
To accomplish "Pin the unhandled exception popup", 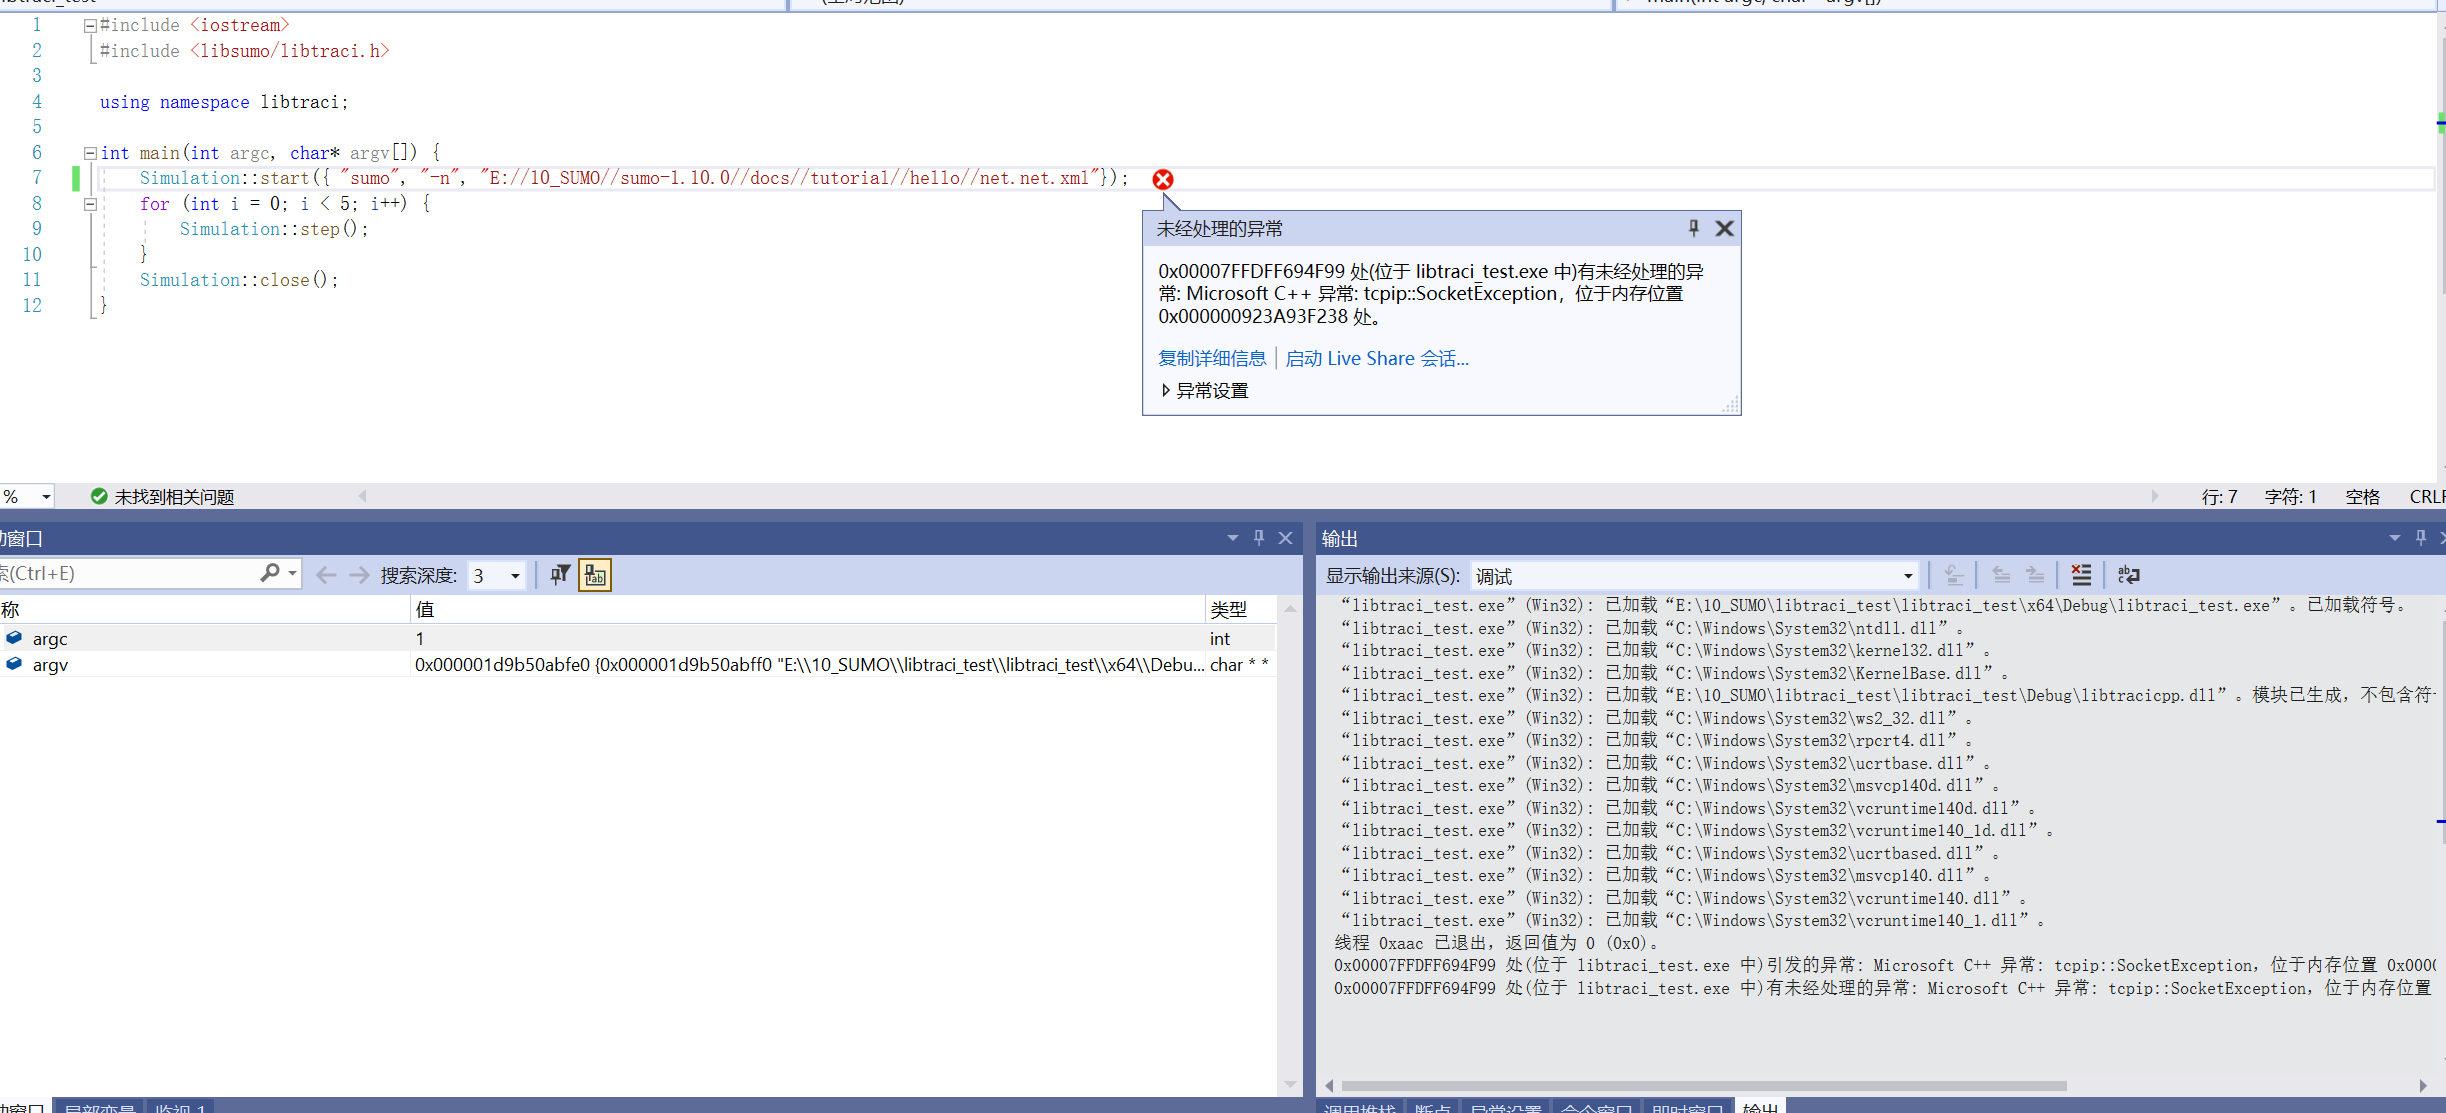I will (x=1692, y=228).
